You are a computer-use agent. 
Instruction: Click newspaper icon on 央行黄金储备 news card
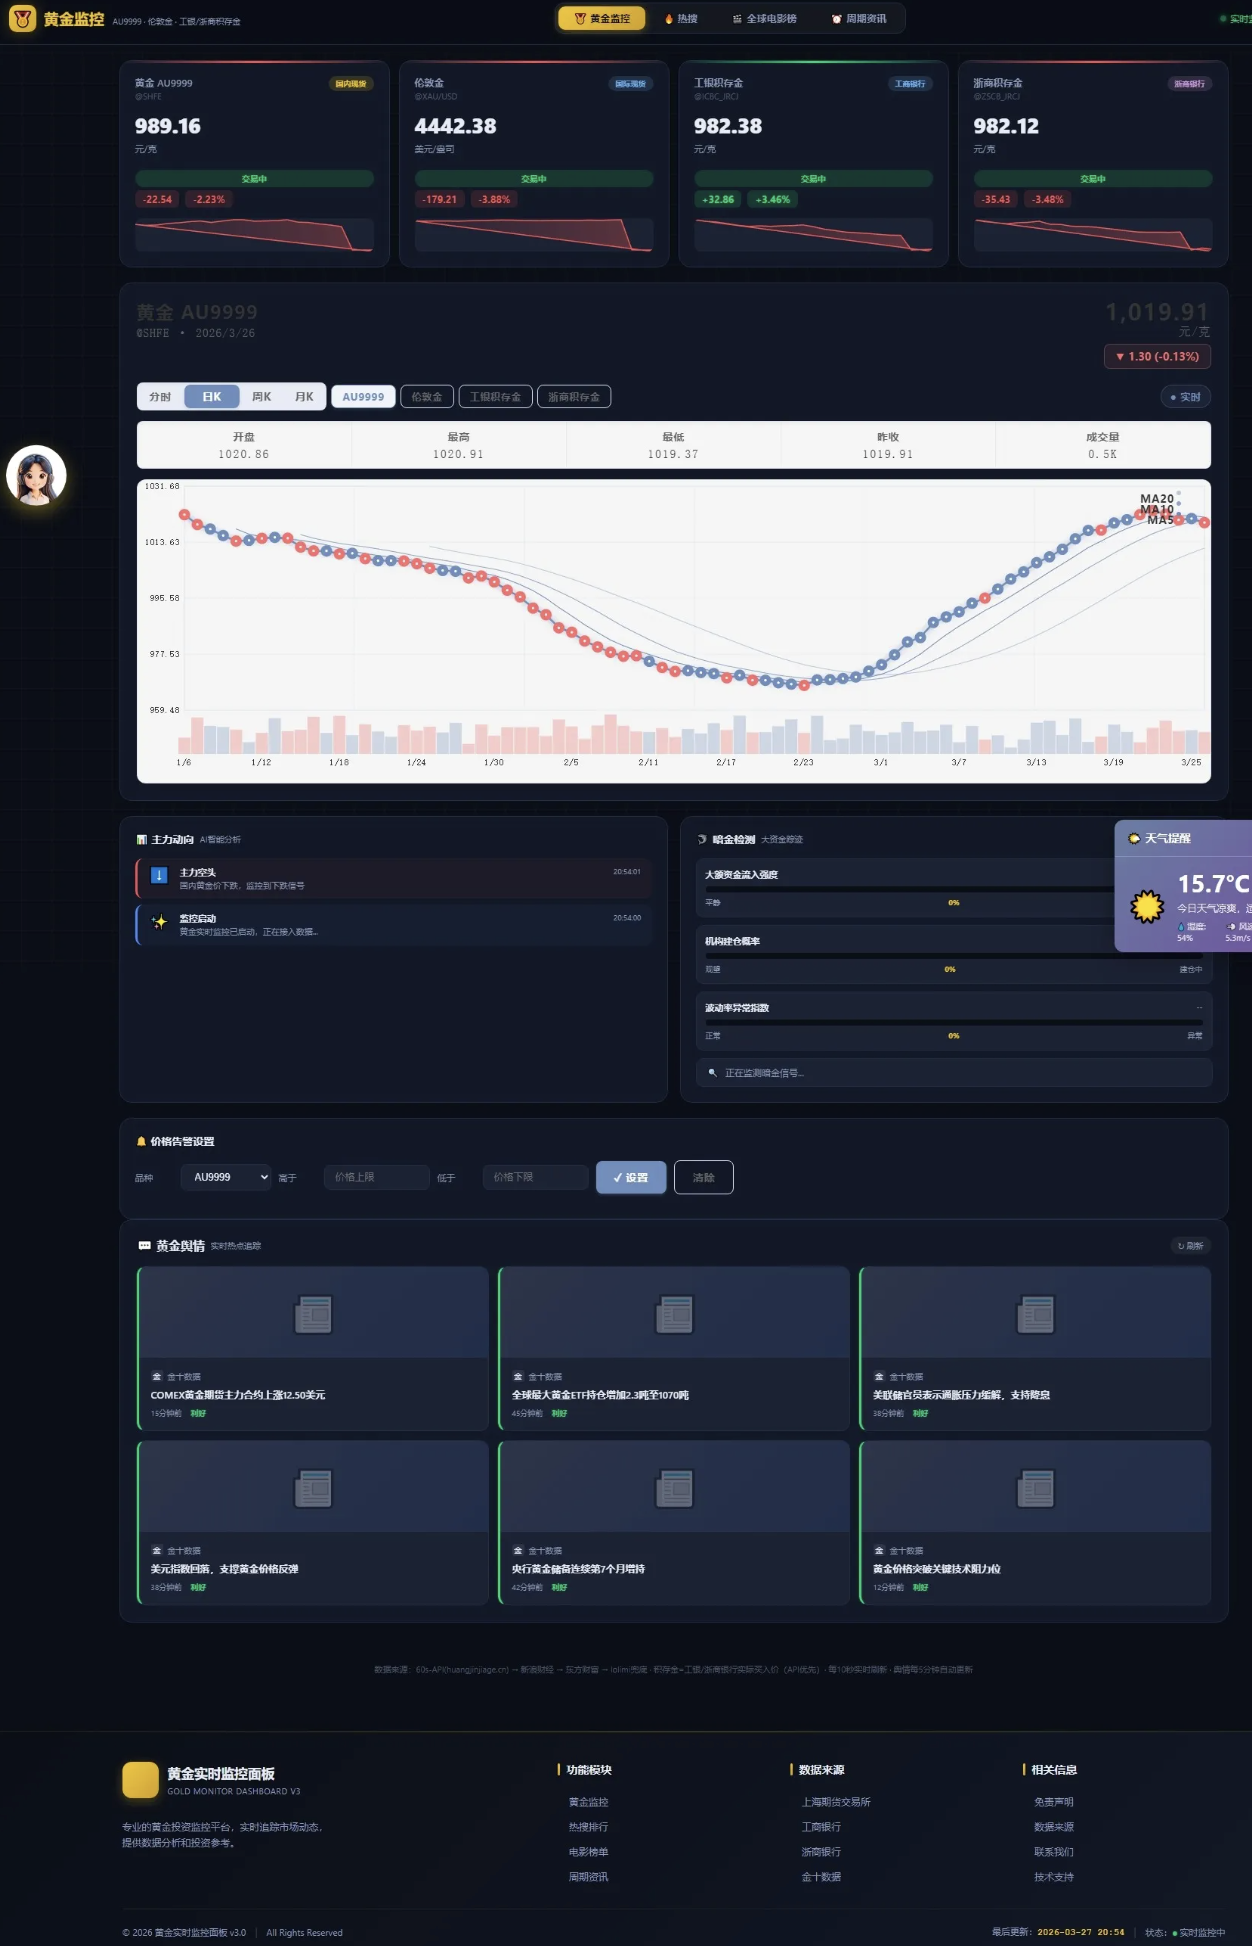coord(674,1488)
